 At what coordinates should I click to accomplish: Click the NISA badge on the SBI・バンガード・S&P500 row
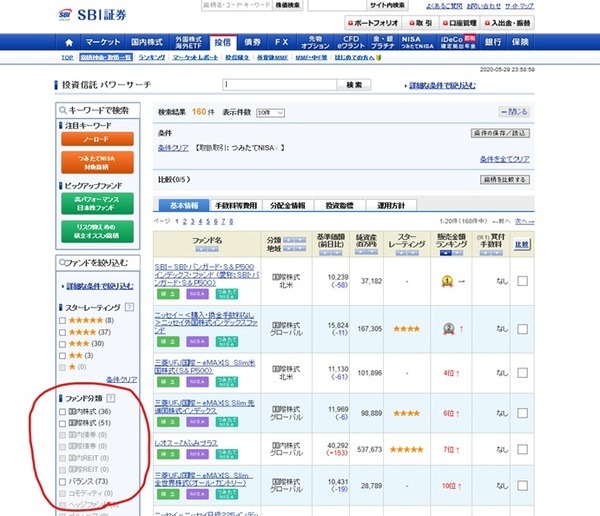pyautogui.click(x=197, y=294)
